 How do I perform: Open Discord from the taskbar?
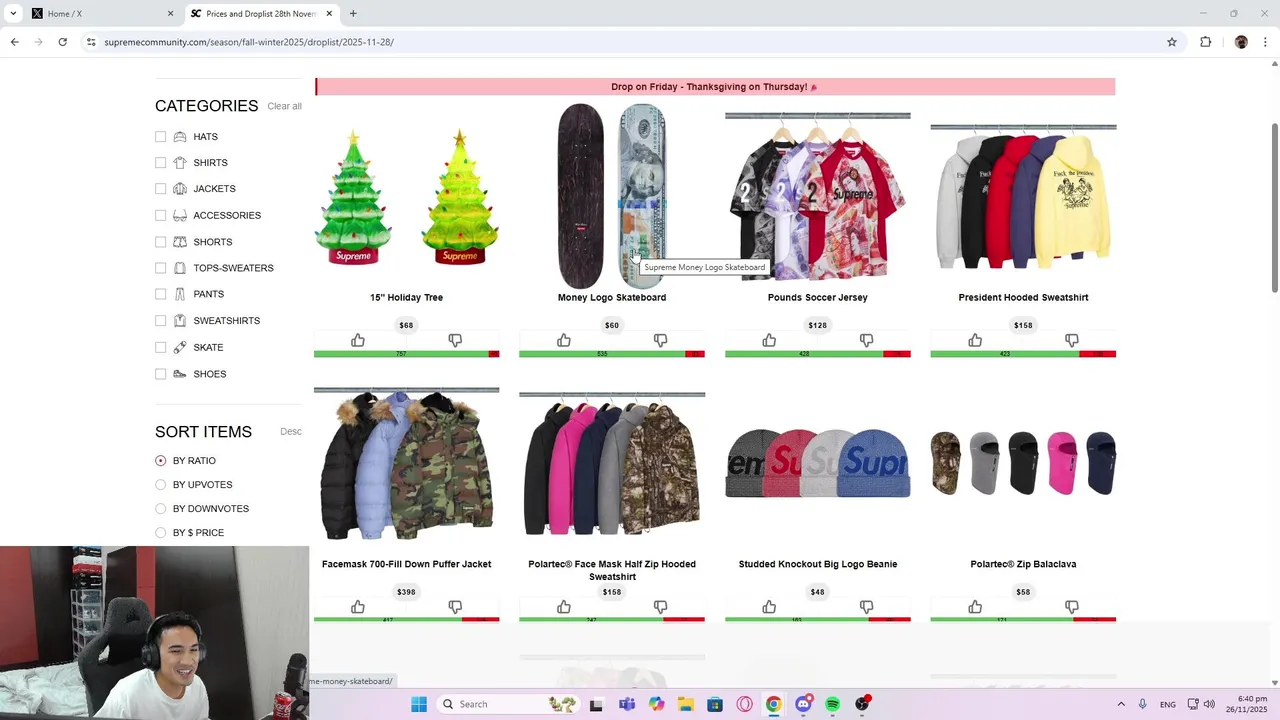[x=803, y=704]
